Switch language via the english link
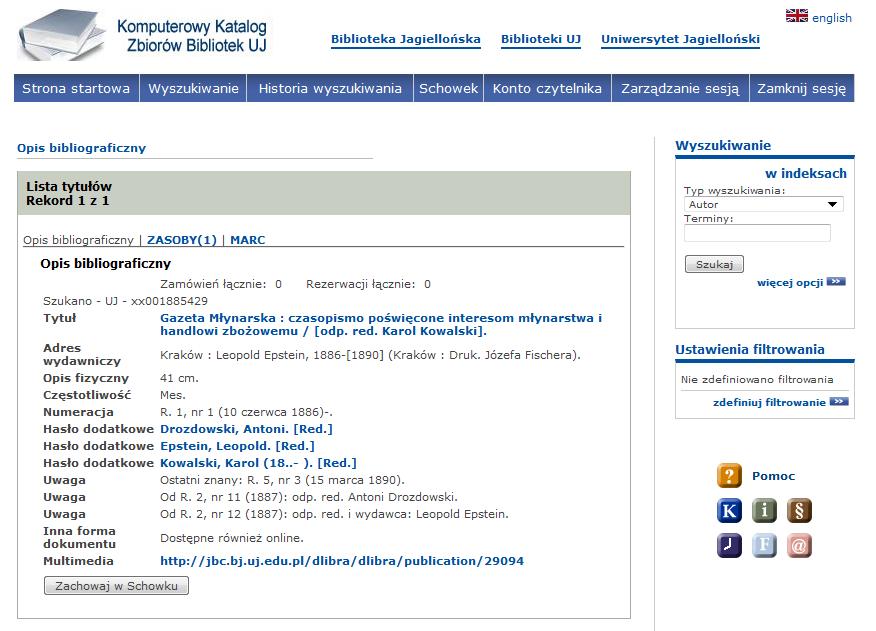This screenshot has width=876, height=631. point(832,18)
